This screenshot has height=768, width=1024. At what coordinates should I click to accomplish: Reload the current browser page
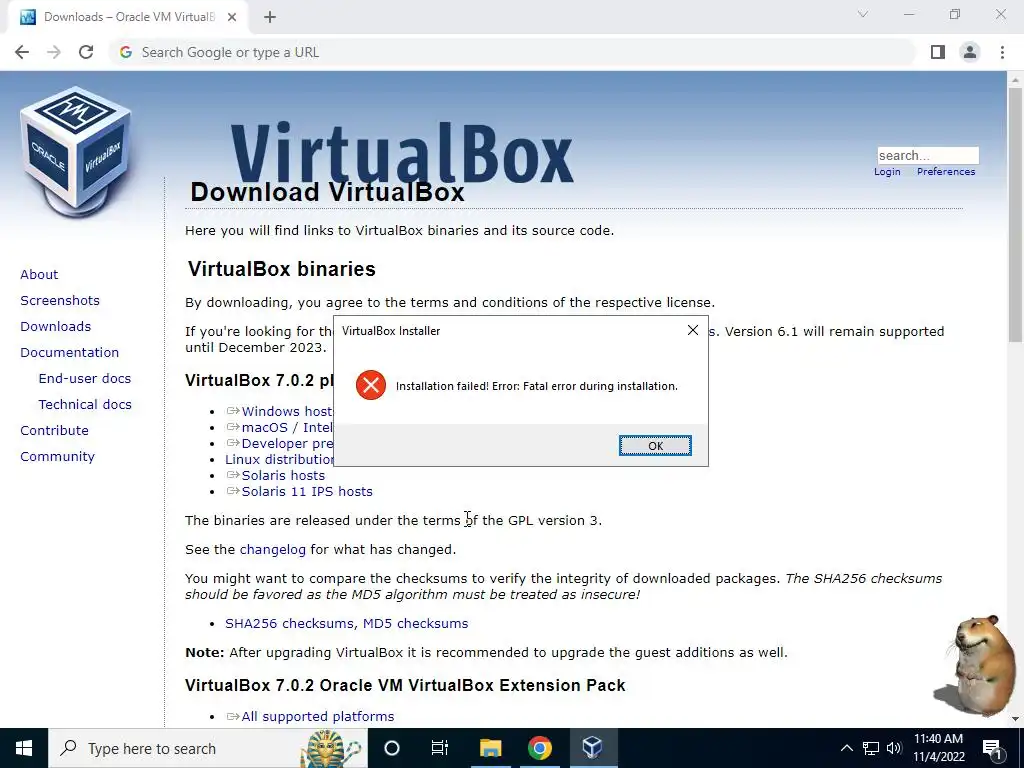click(x=86, y=52)
